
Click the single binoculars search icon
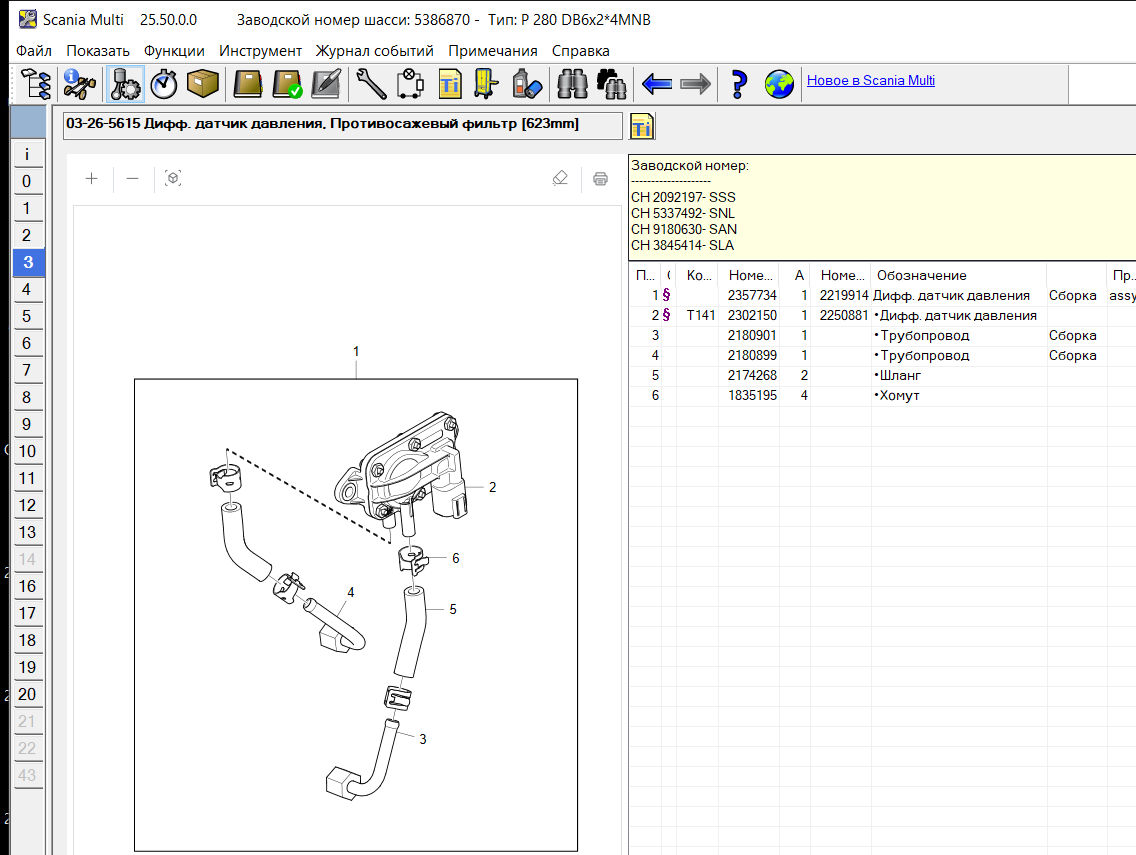click(572, 84)
